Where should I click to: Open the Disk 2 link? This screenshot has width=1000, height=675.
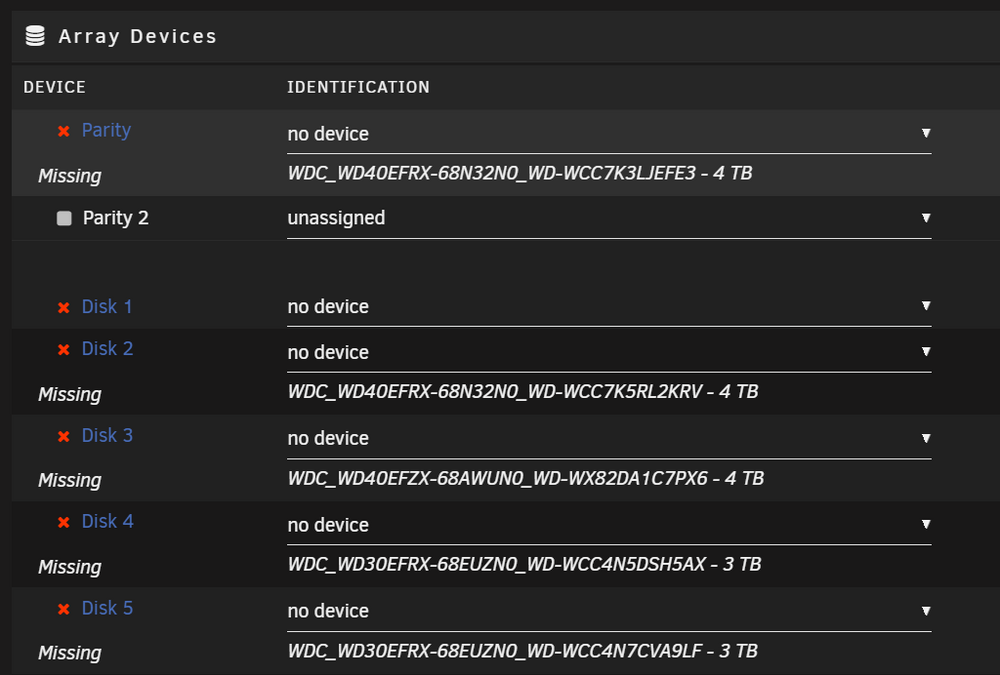(108, 349)
